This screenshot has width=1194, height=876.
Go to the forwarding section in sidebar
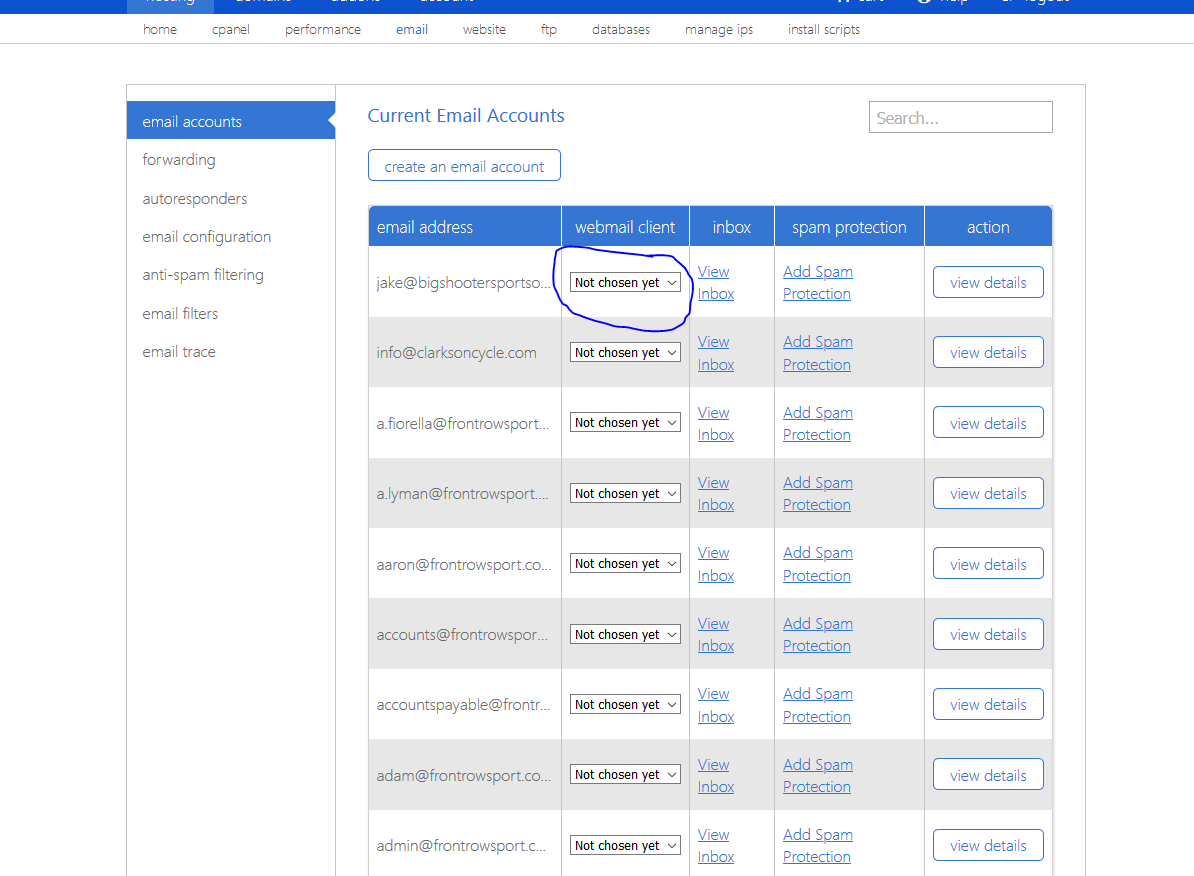pyautogui.click(x=179, y=160)
